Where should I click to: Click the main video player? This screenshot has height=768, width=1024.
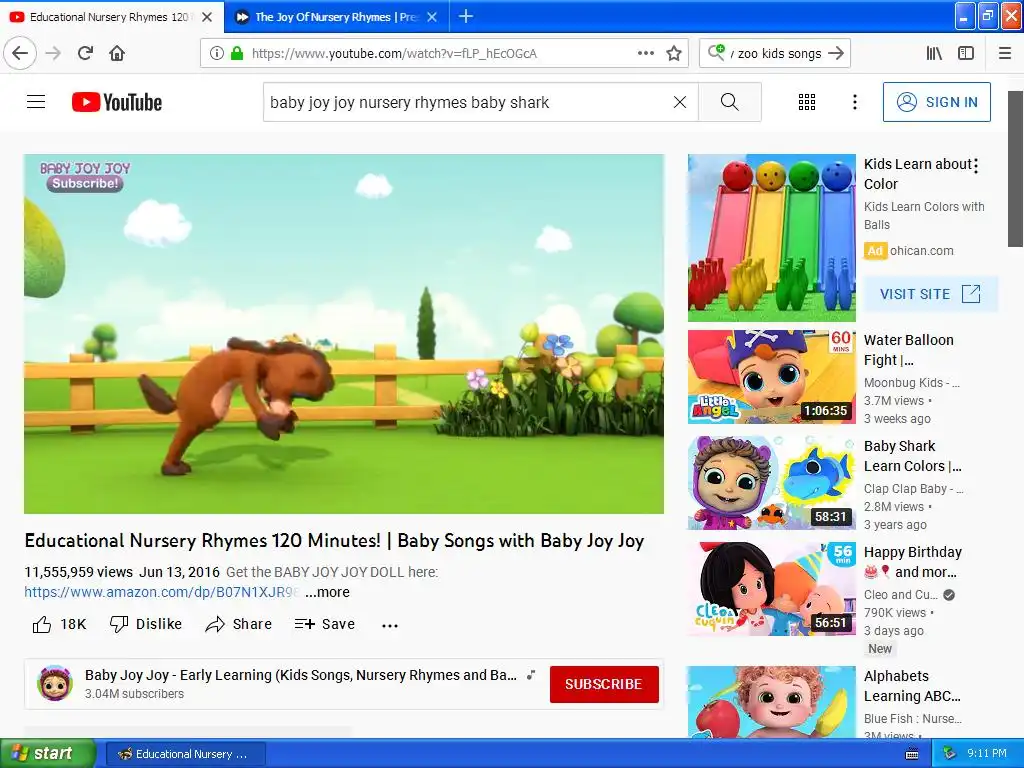344,334
